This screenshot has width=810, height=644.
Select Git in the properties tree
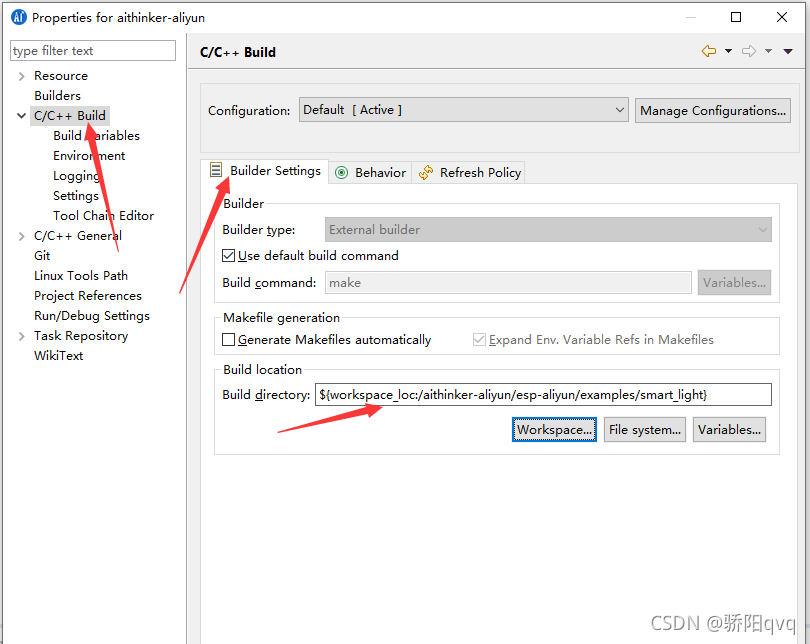[x=42, y=256]
